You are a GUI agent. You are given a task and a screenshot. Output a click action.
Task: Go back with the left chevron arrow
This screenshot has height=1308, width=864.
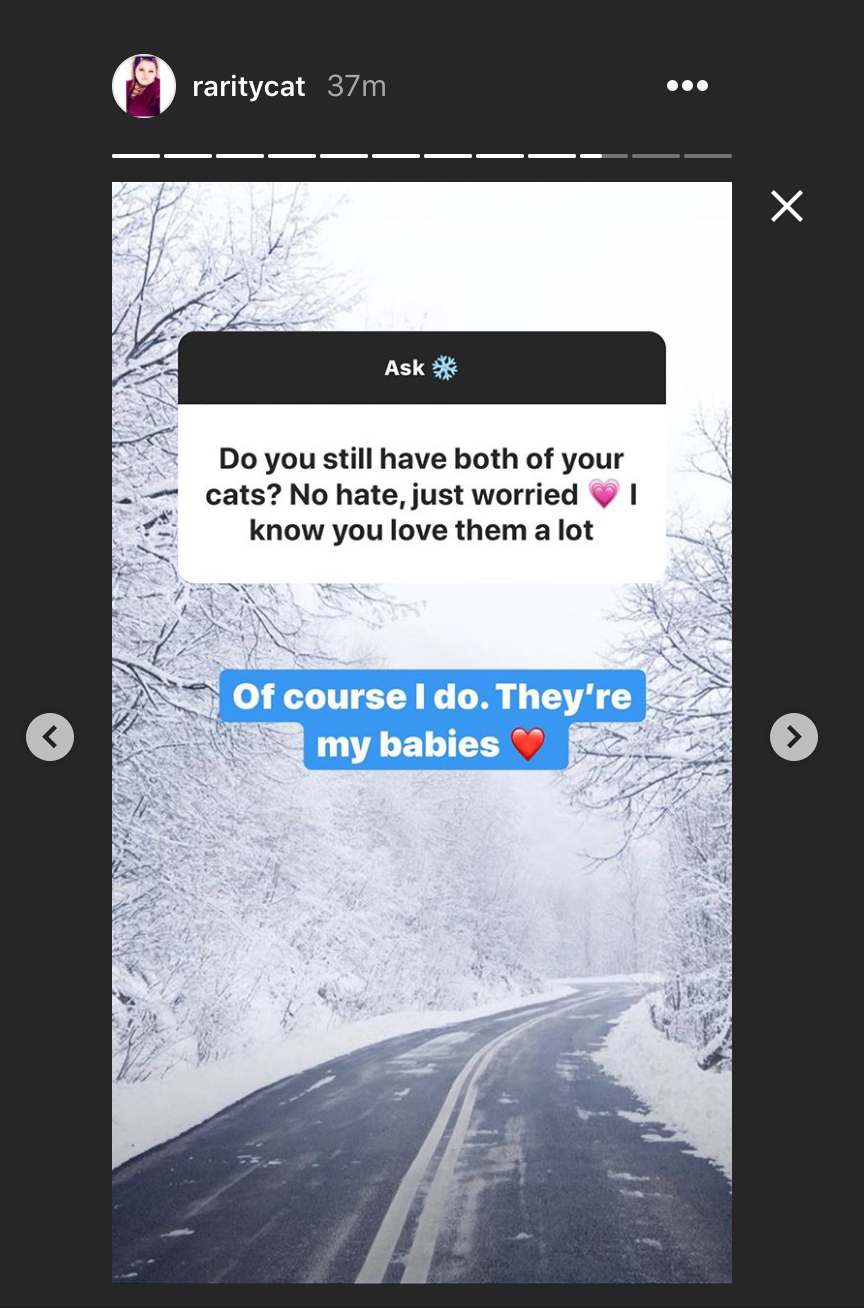[50, 737]
